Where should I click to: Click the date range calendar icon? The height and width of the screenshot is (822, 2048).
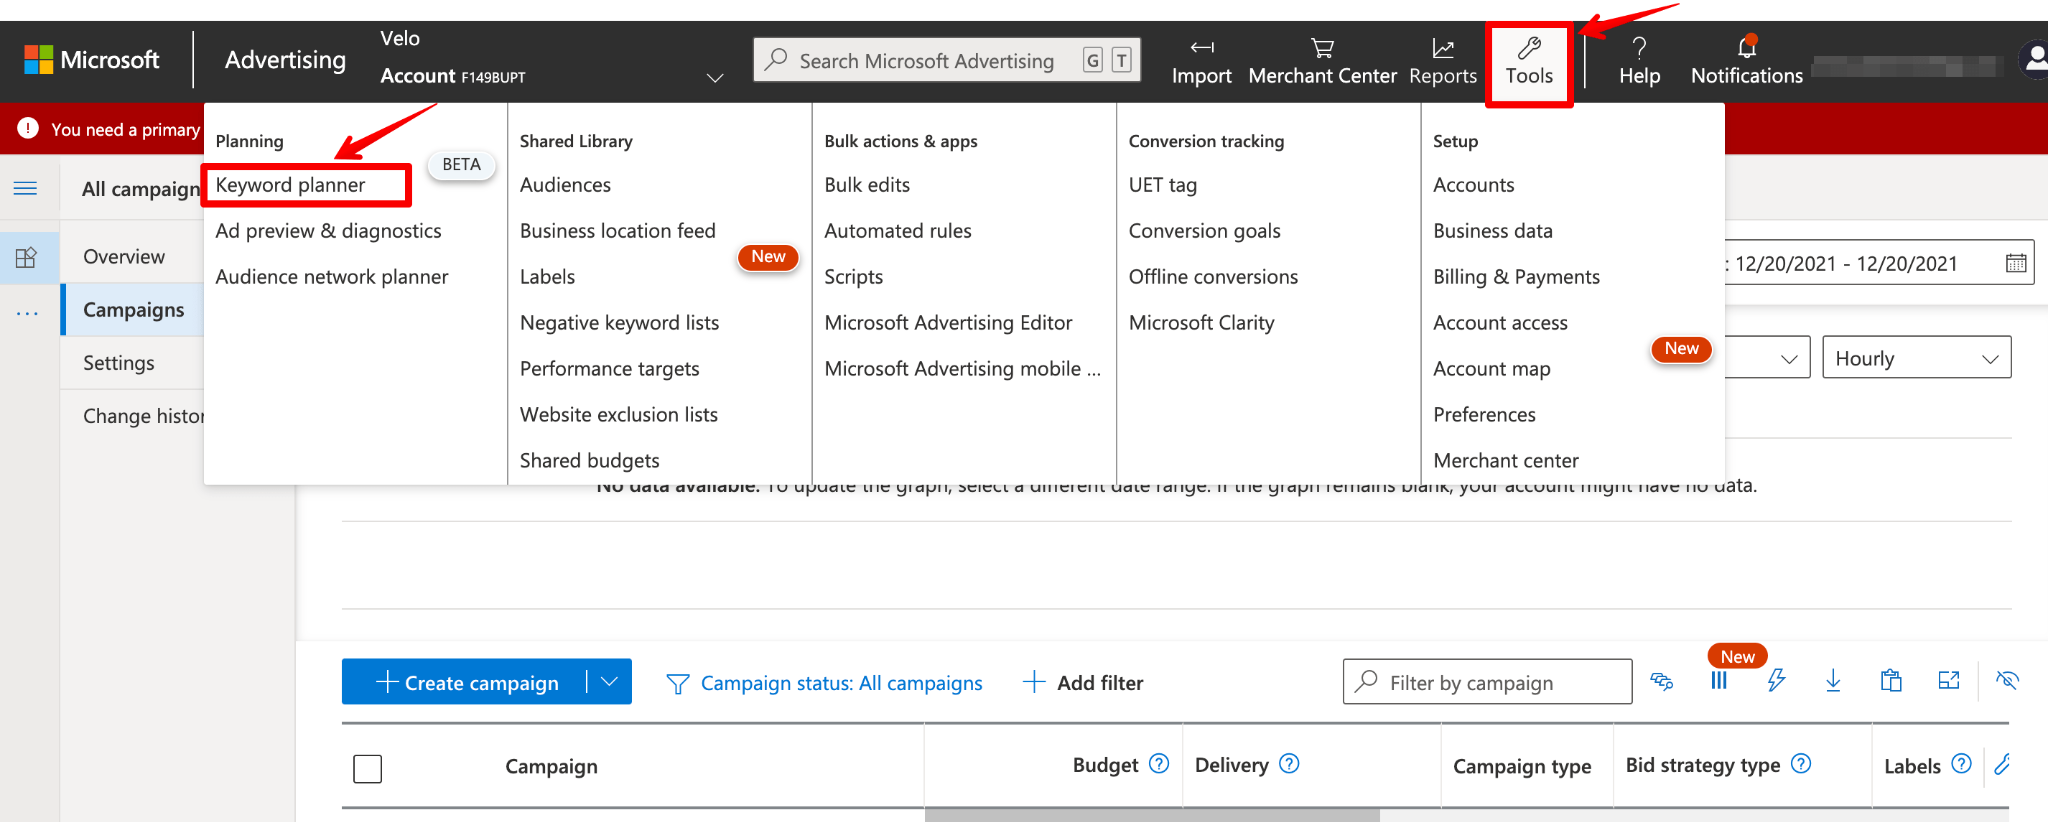[2016, 263]
